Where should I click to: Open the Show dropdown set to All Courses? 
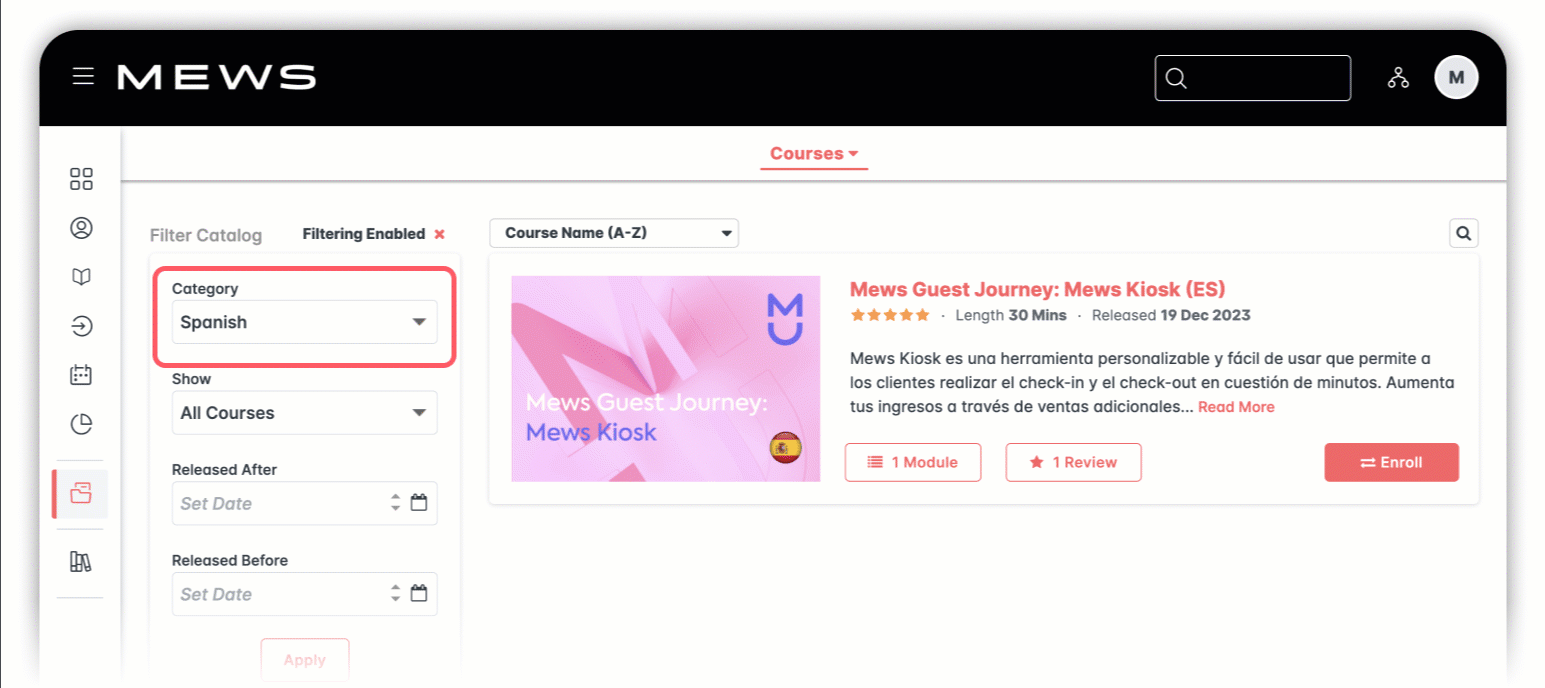coord(304,413)
